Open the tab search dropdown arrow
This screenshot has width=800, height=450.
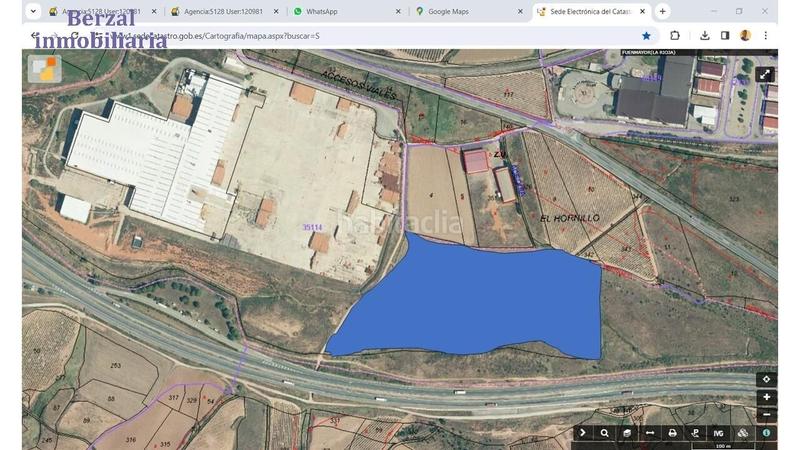32,11
